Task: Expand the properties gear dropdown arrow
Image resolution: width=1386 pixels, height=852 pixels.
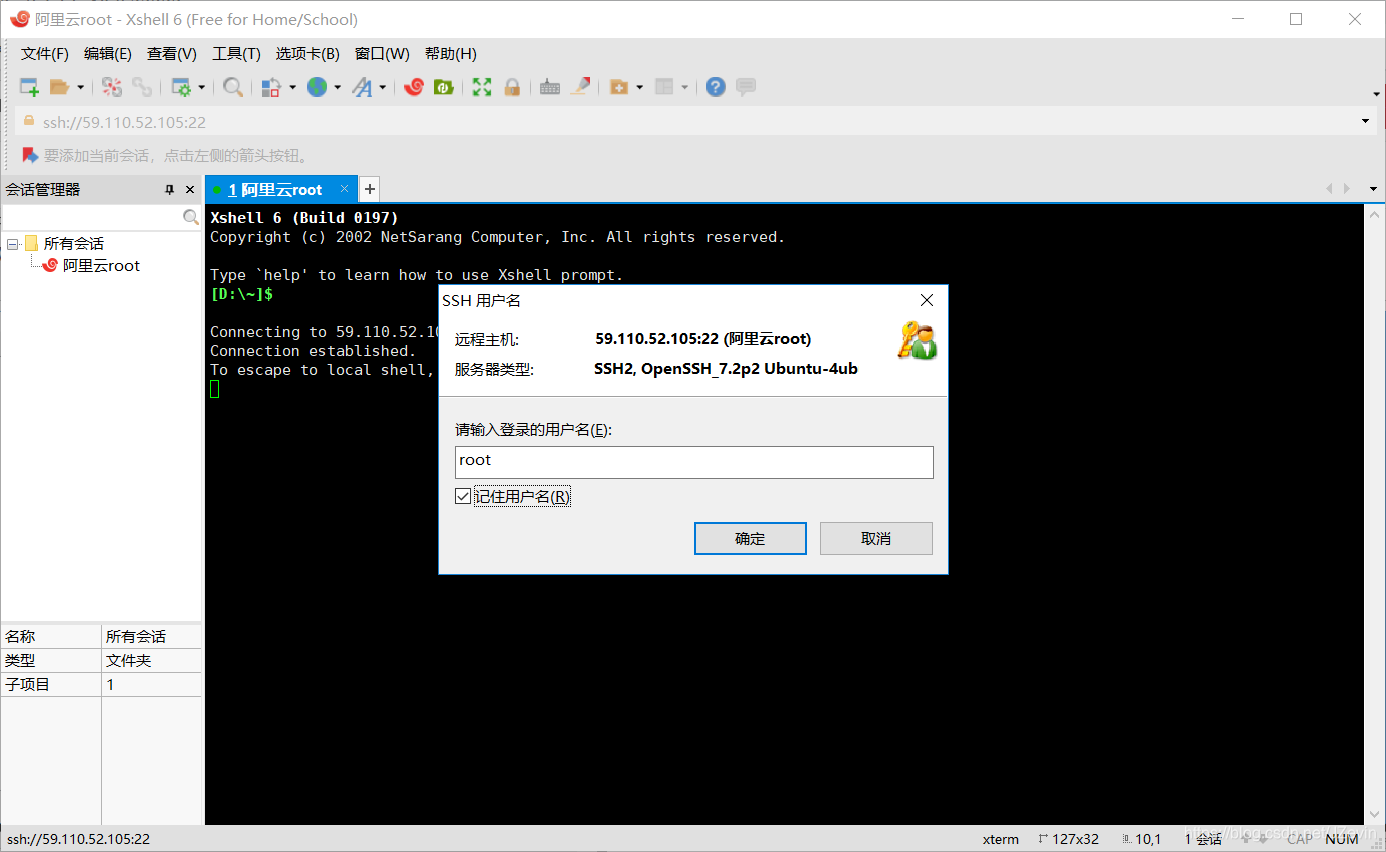Action: 201,87
